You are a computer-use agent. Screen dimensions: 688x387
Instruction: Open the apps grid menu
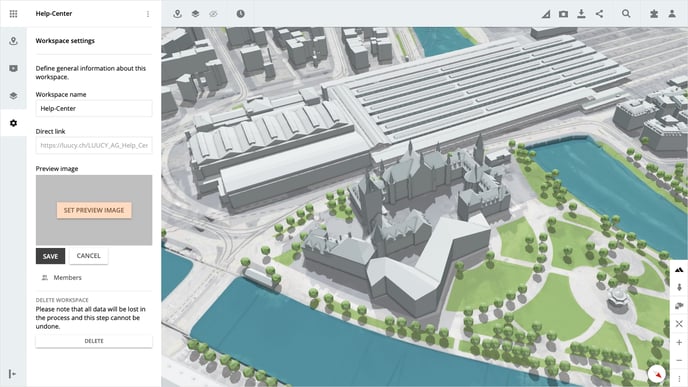pyautogui.click(x=14, y=14)
